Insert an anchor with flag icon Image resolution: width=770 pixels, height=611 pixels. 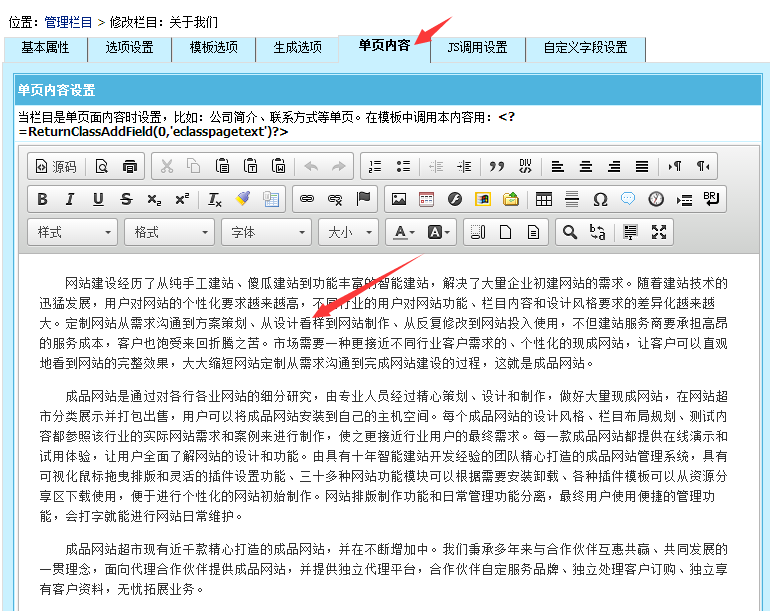pyautogui.click(x=363, y=199)
